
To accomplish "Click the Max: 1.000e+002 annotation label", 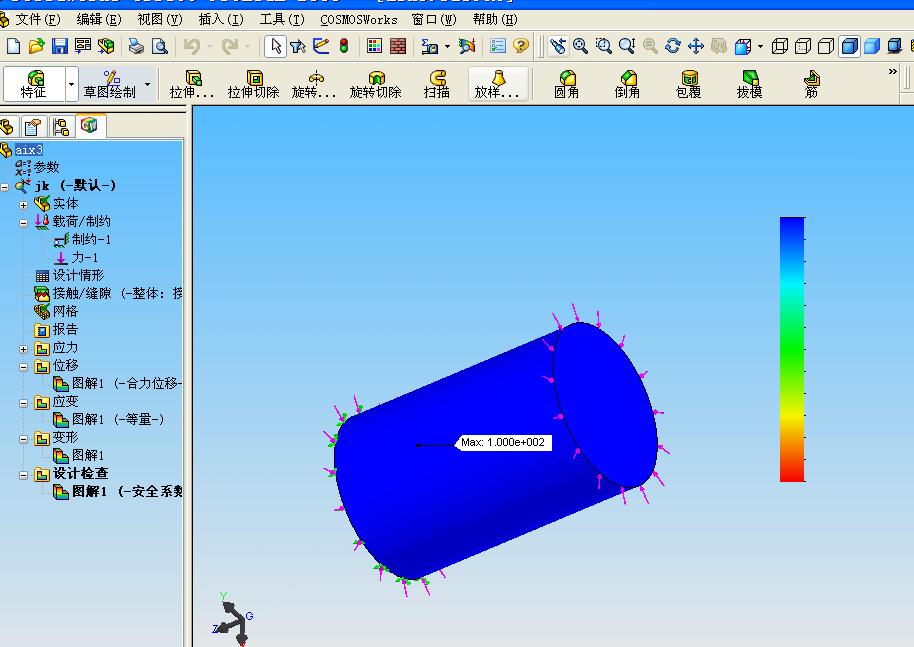I will (x=502, y=442).
